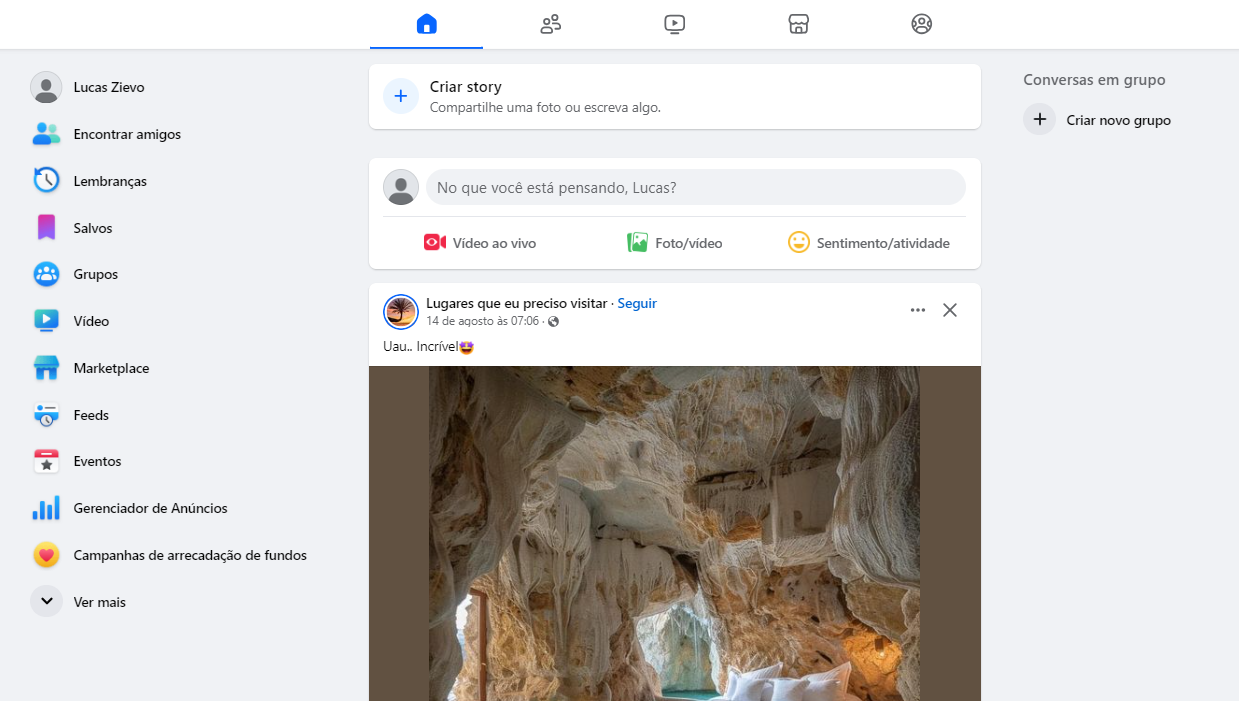1239x701 pixels.
Task: Click the Eventos calendar icon
Action: point(46,461)
